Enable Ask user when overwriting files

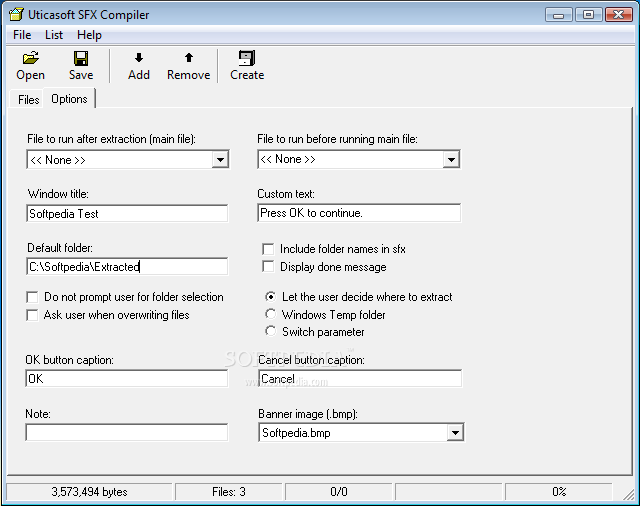click(x=32, y=315)
